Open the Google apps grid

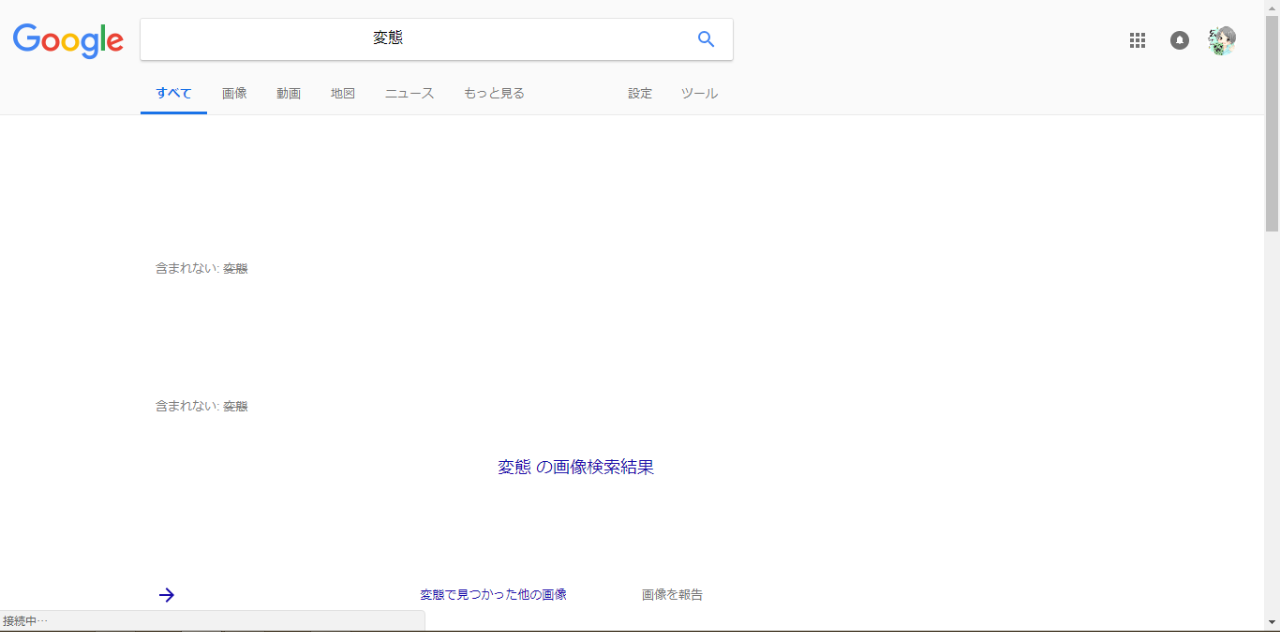1137,40
